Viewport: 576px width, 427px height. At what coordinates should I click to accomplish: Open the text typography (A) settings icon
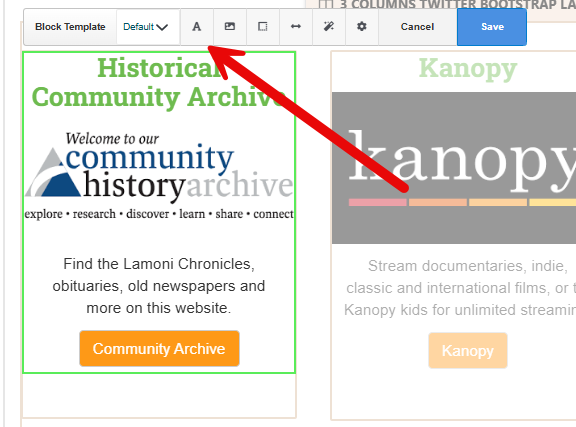[197, 27]
